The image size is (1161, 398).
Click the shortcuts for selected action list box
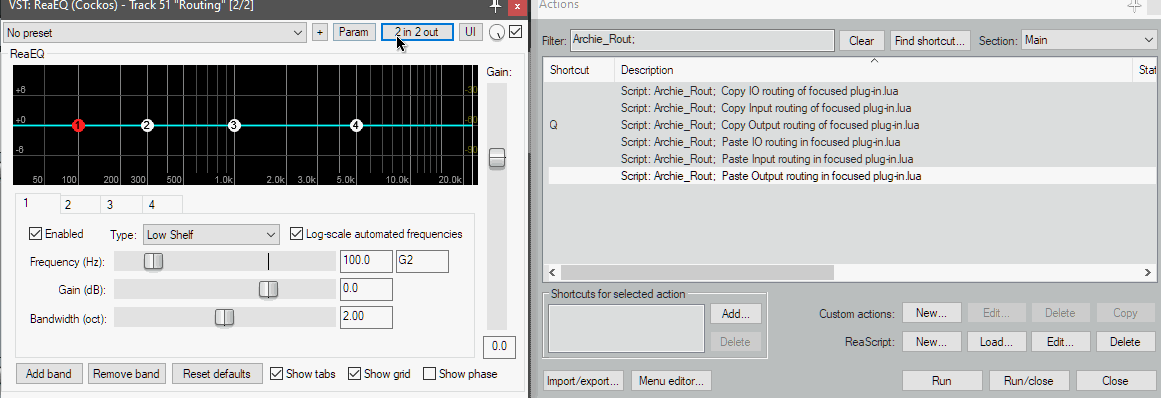[626, 328]
